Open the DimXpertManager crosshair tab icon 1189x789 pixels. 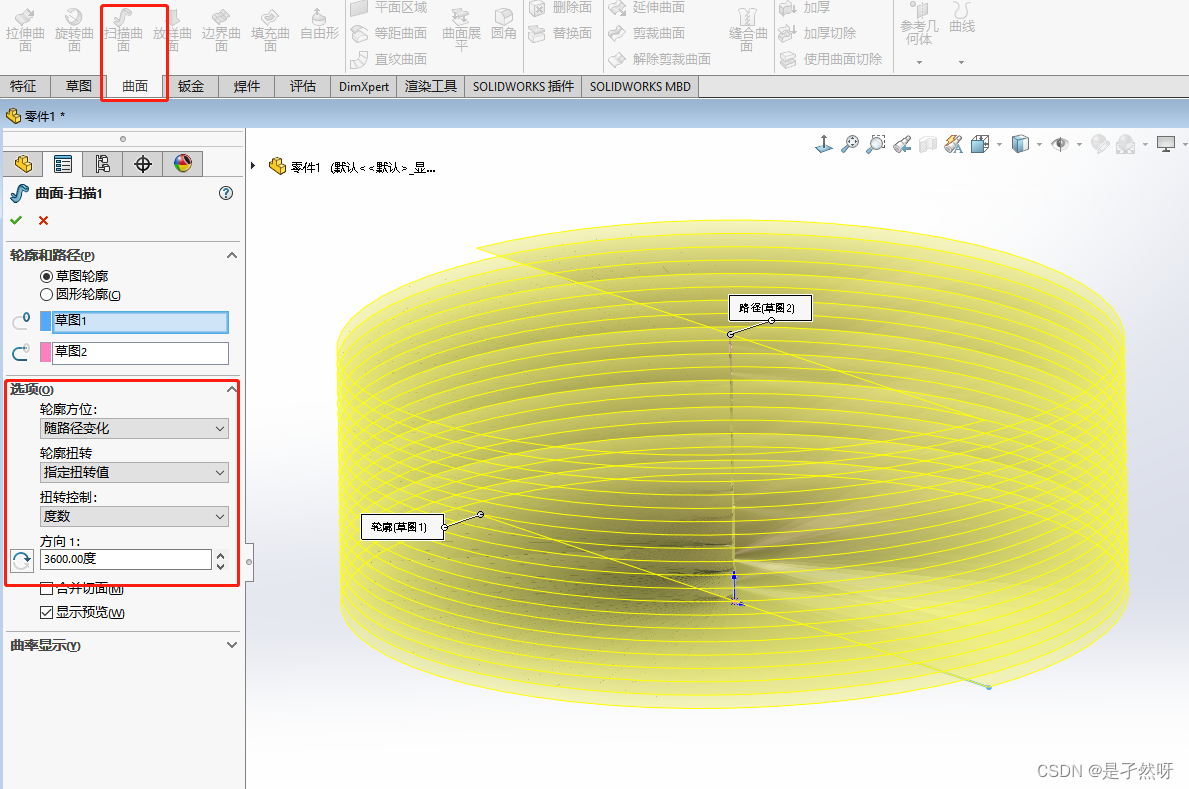[143, 164]
